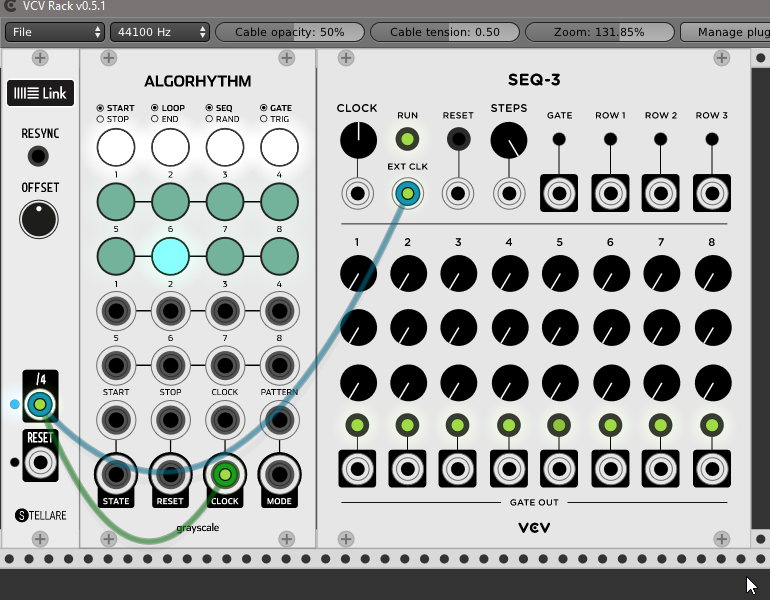Viewport: 770px width, 600px height.
Task: Click the Link module RESET output jack
Action: (x=40, y=462)
